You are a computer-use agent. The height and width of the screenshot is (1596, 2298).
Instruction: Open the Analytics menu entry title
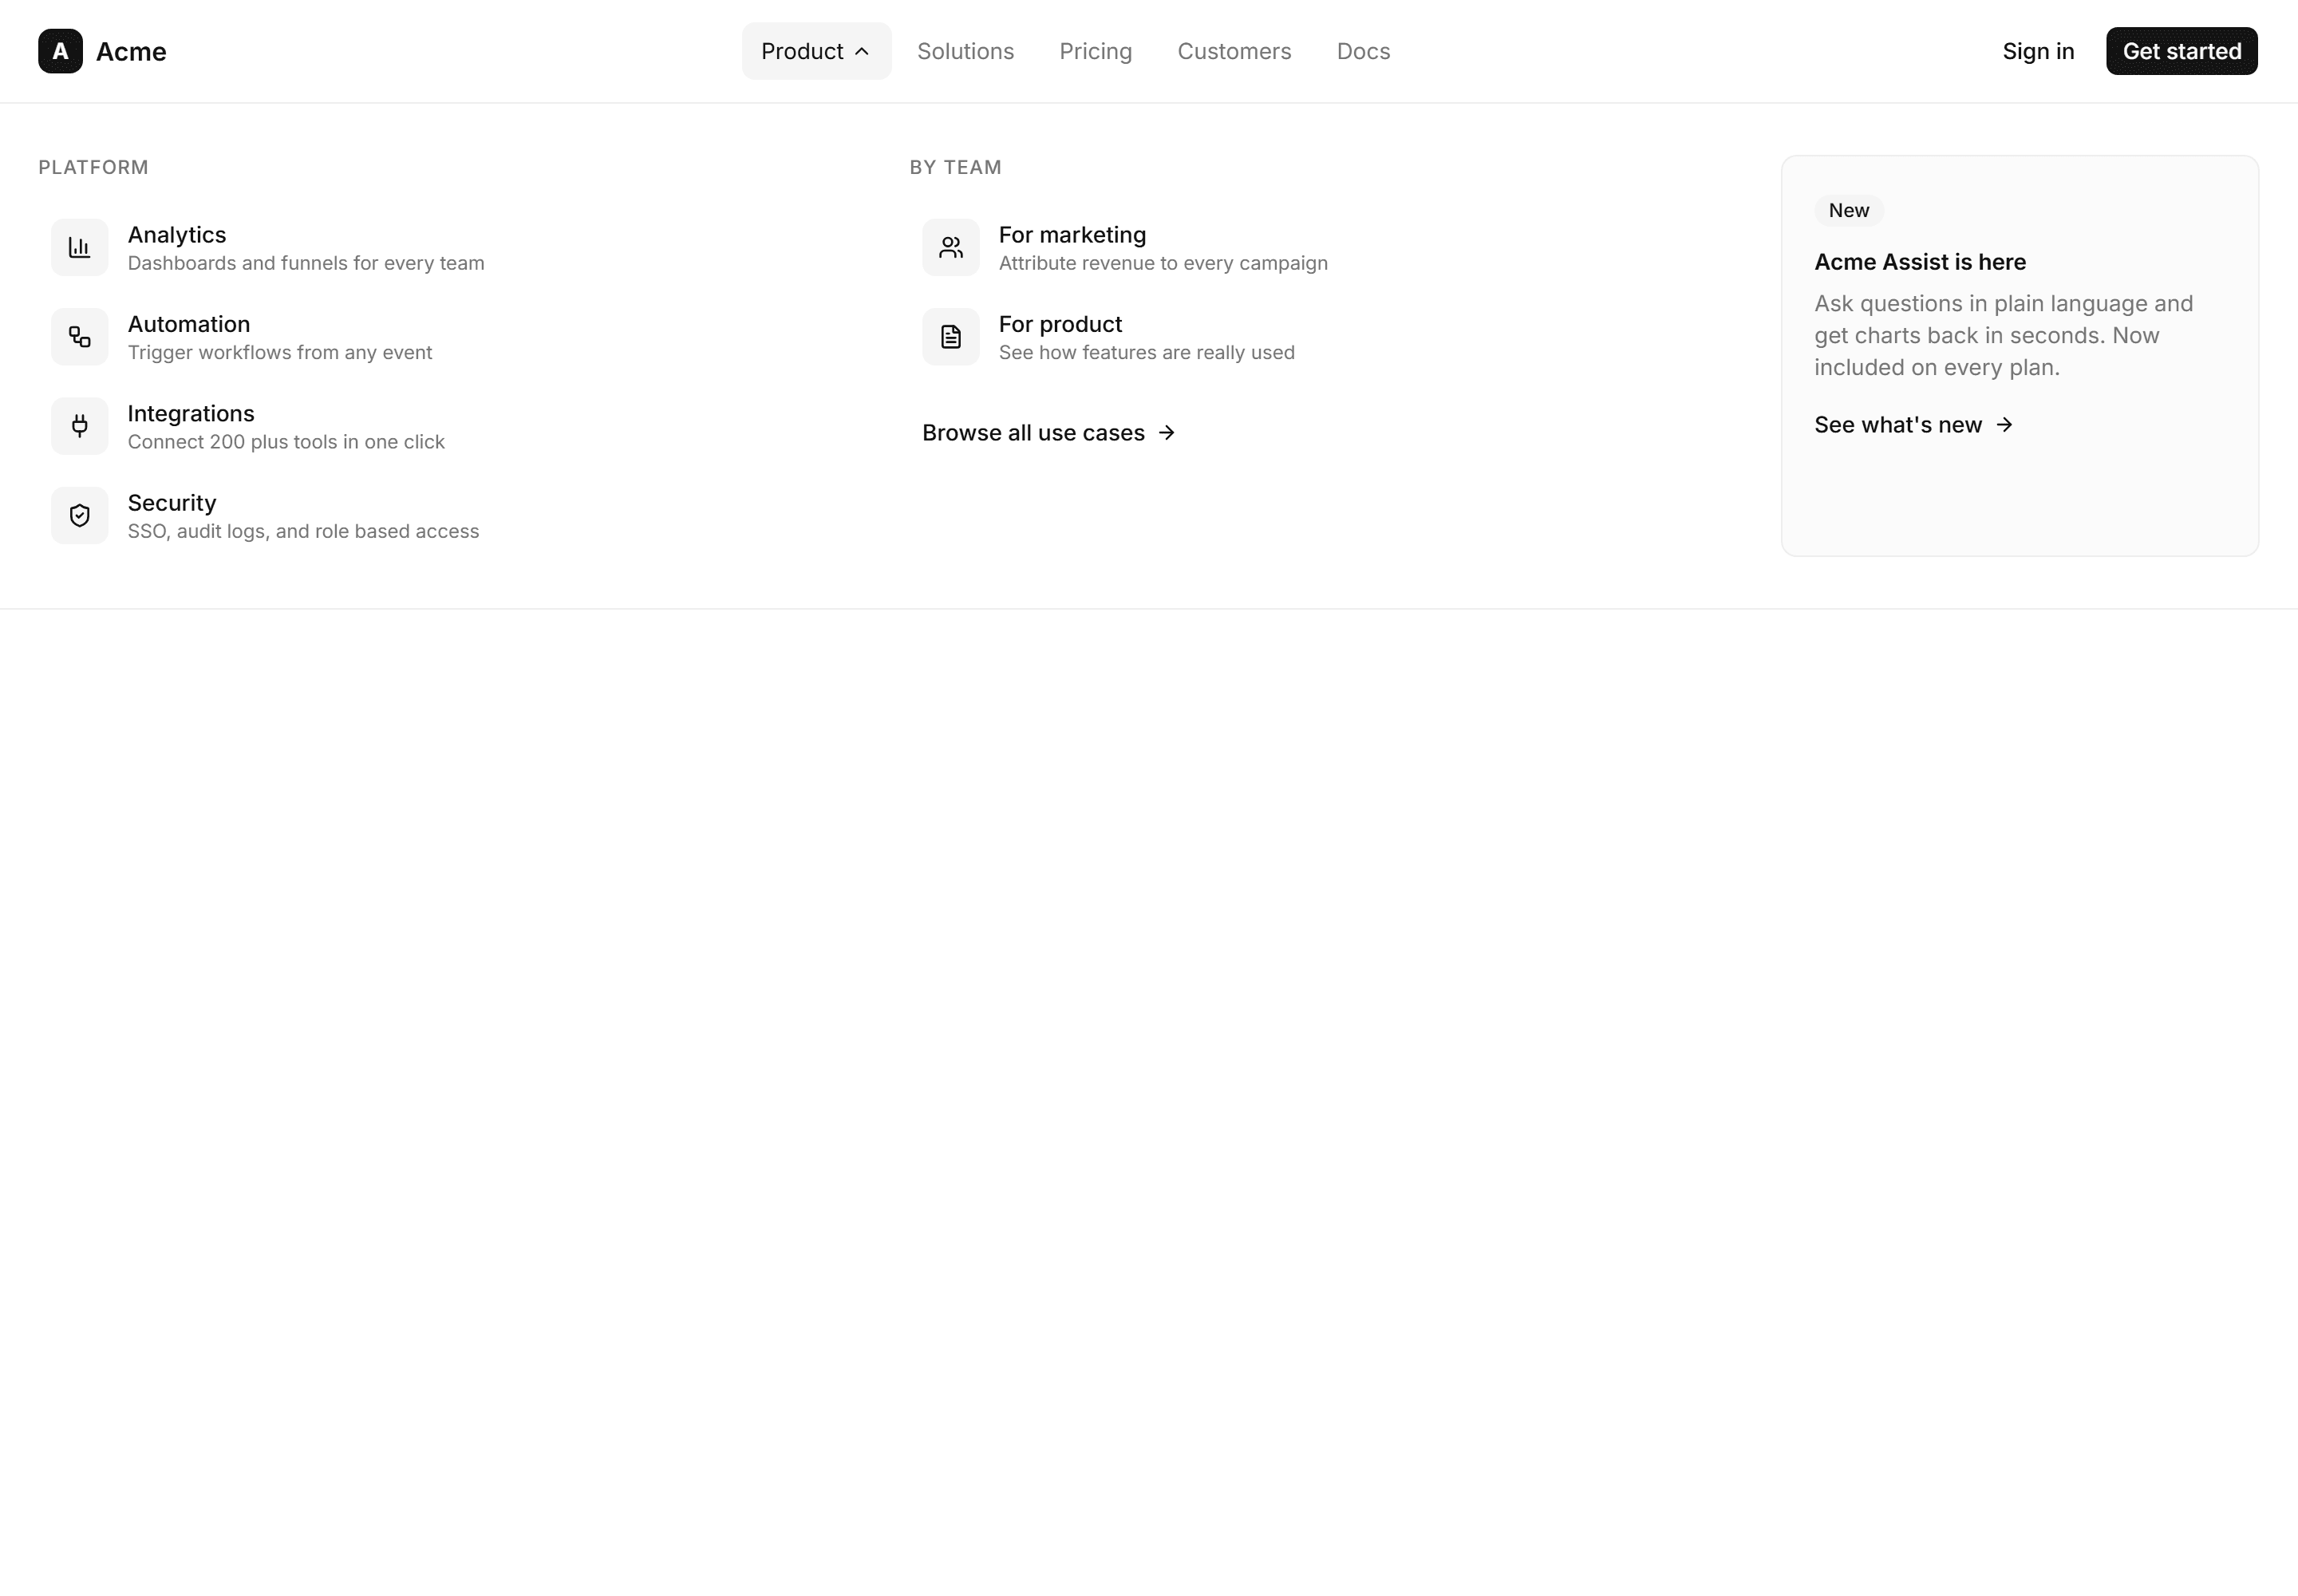[x=177, y=235]
